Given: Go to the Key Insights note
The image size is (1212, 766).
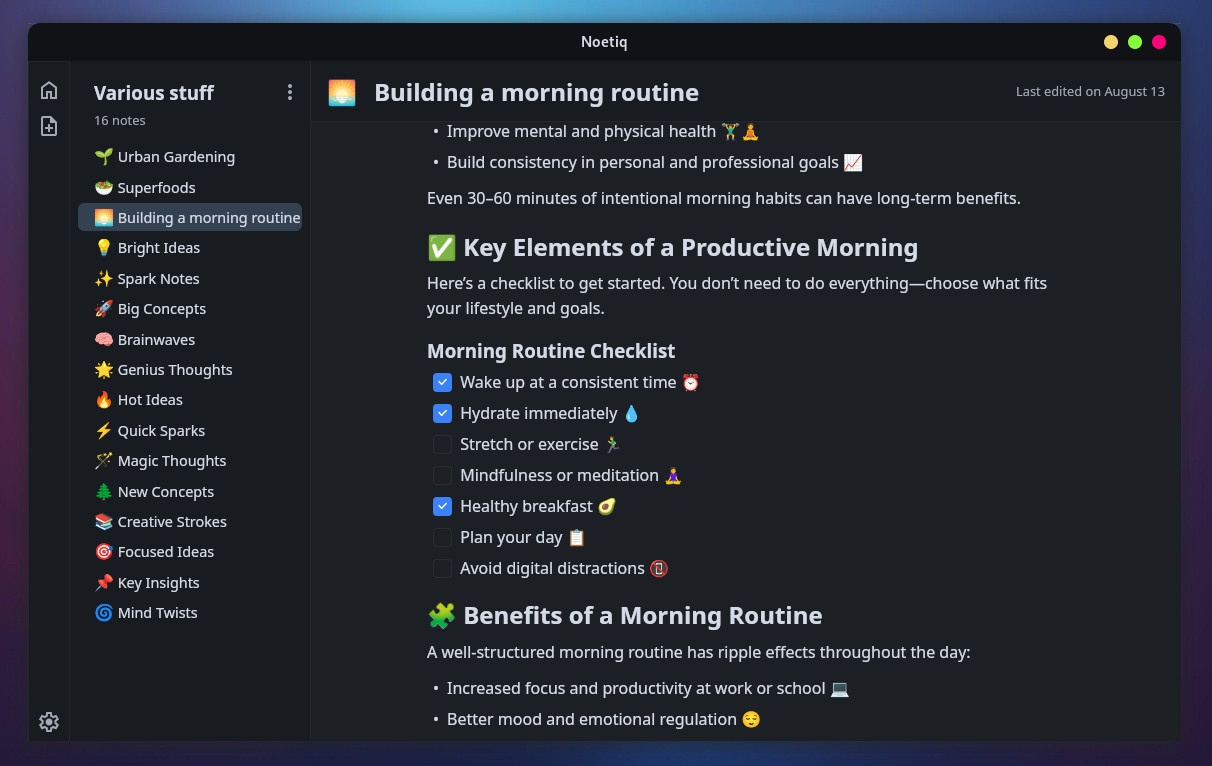Looking at the screenshot, I should coord(158,583).
